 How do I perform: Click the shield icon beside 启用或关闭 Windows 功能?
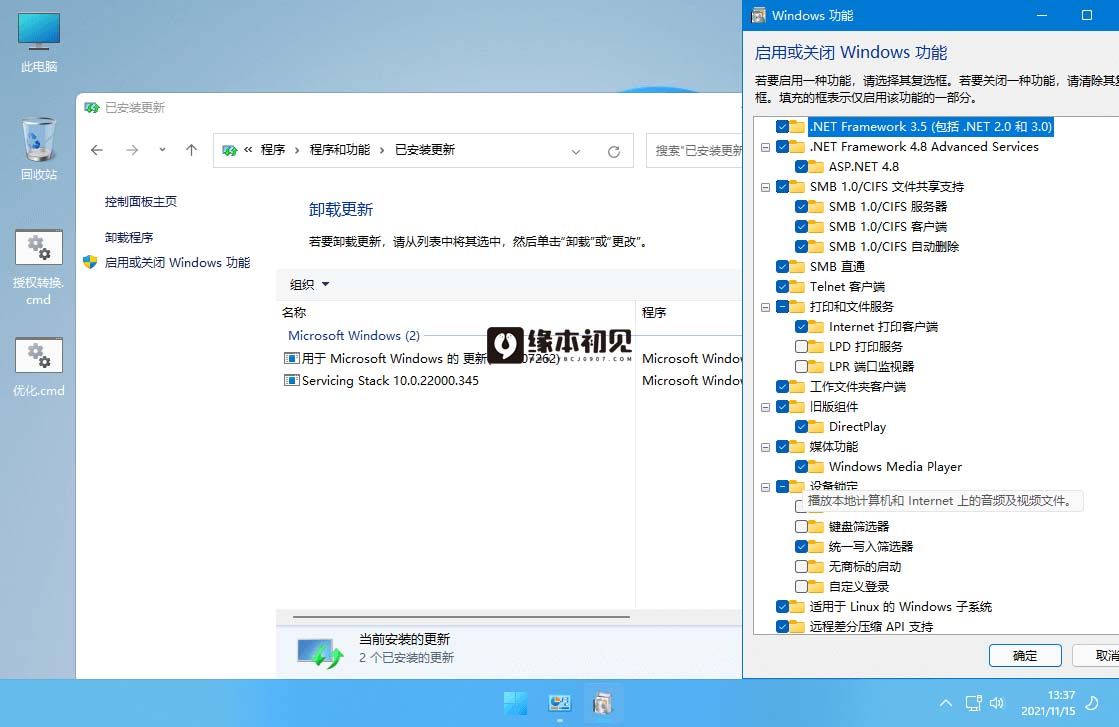click(90, 262)
